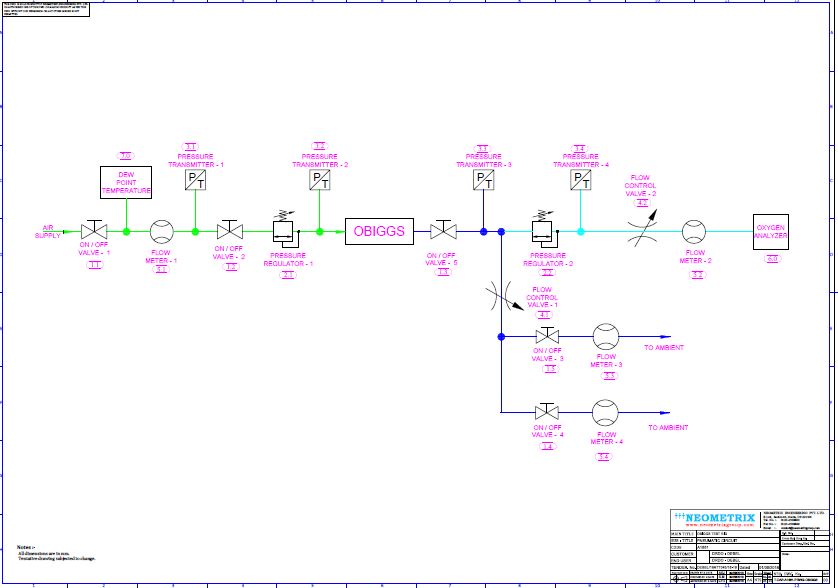The width and height of the screenshot is (838, 588).
Task: Click the OBIGGS block
Action: [x=379, y=231]
